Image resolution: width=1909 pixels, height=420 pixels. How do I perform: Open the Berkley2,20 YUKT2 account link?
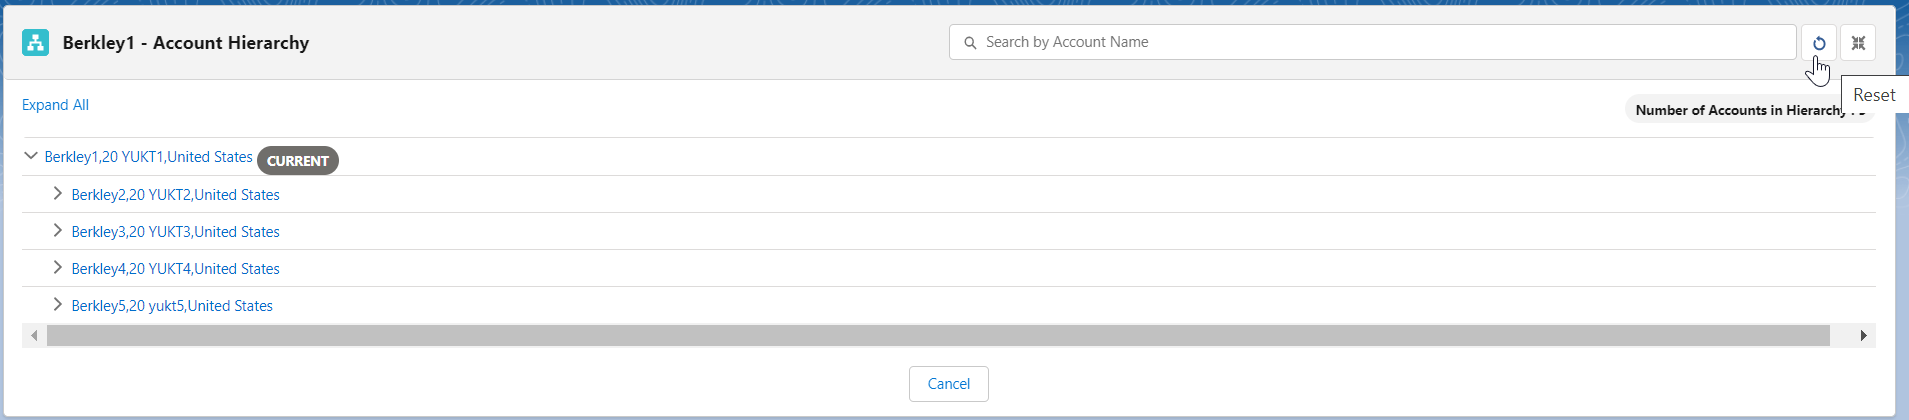tap(175, 195)
